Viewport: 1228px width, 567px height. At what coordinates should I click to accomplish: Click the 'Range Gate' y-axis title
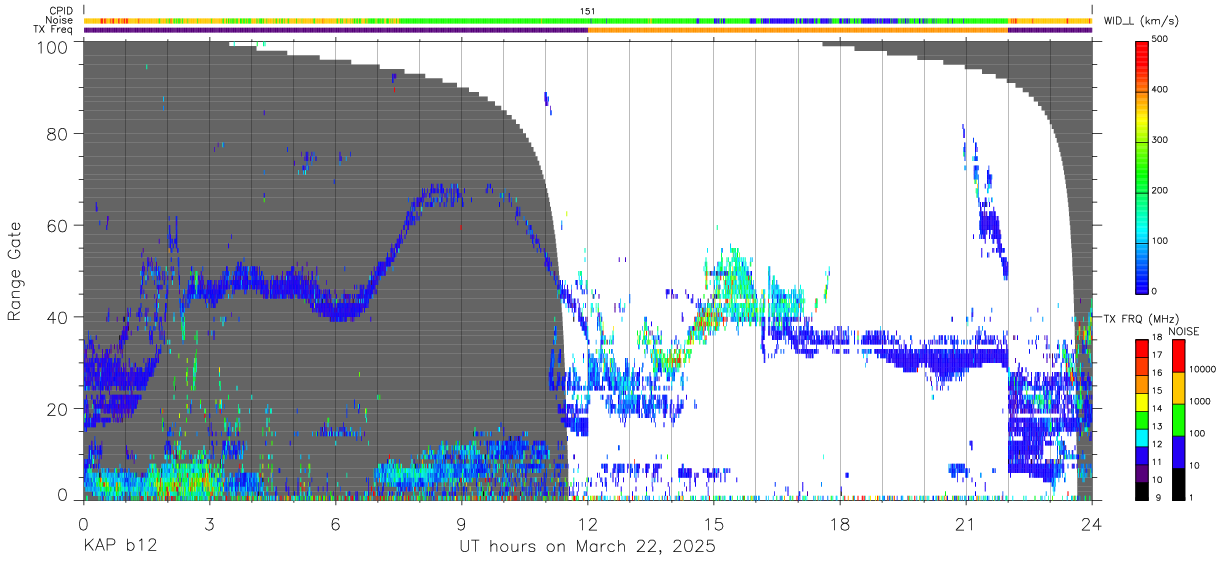point(15,270)
